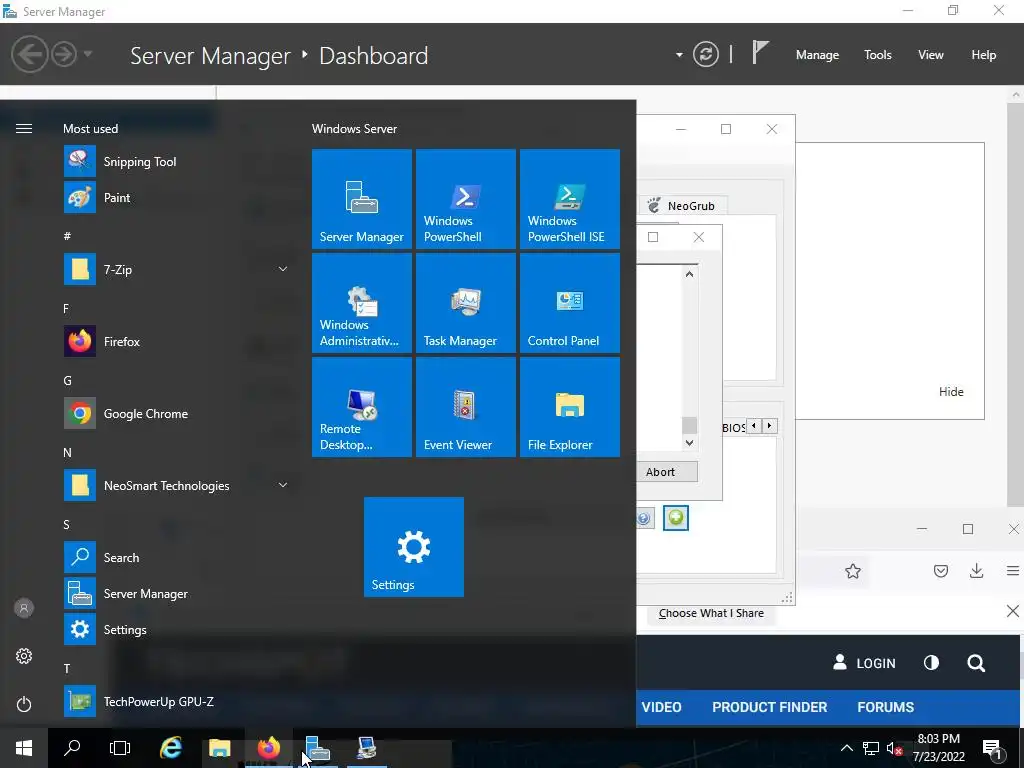Open the user account icon in Start rail

[x=24, y=608]
